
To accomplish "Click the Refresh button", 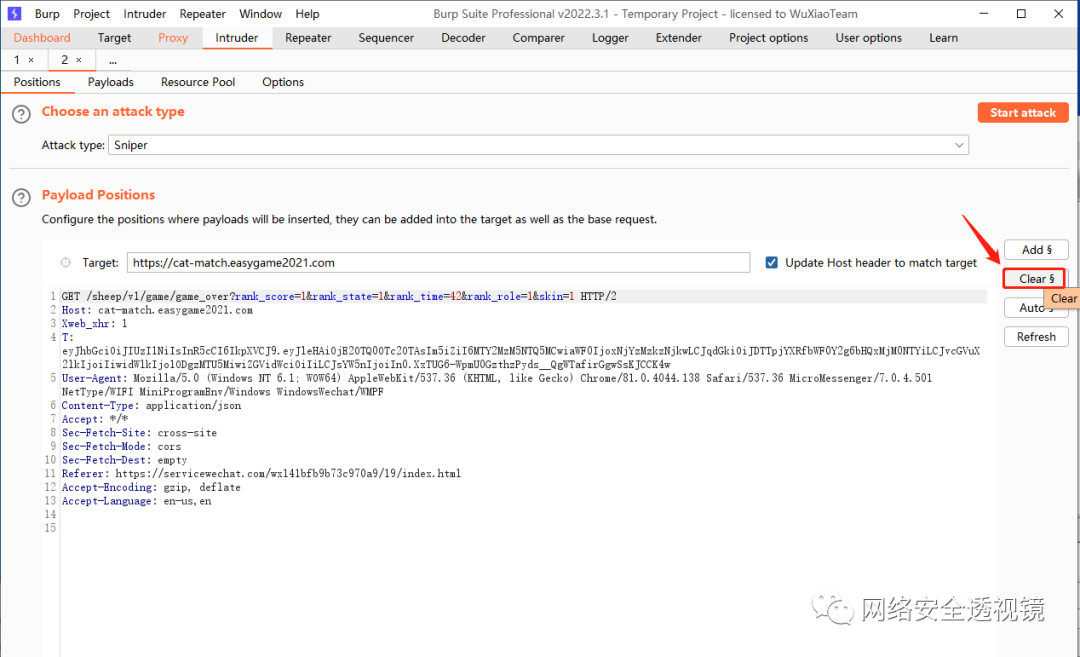I will pyautogui.click(x=1036, y=337).
